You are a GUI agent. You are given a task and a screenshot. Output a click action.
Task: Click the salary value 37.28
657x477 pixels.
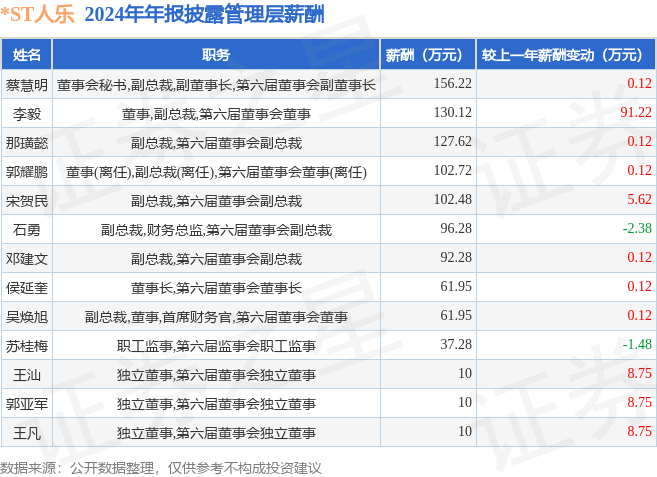tap(456, 344)
